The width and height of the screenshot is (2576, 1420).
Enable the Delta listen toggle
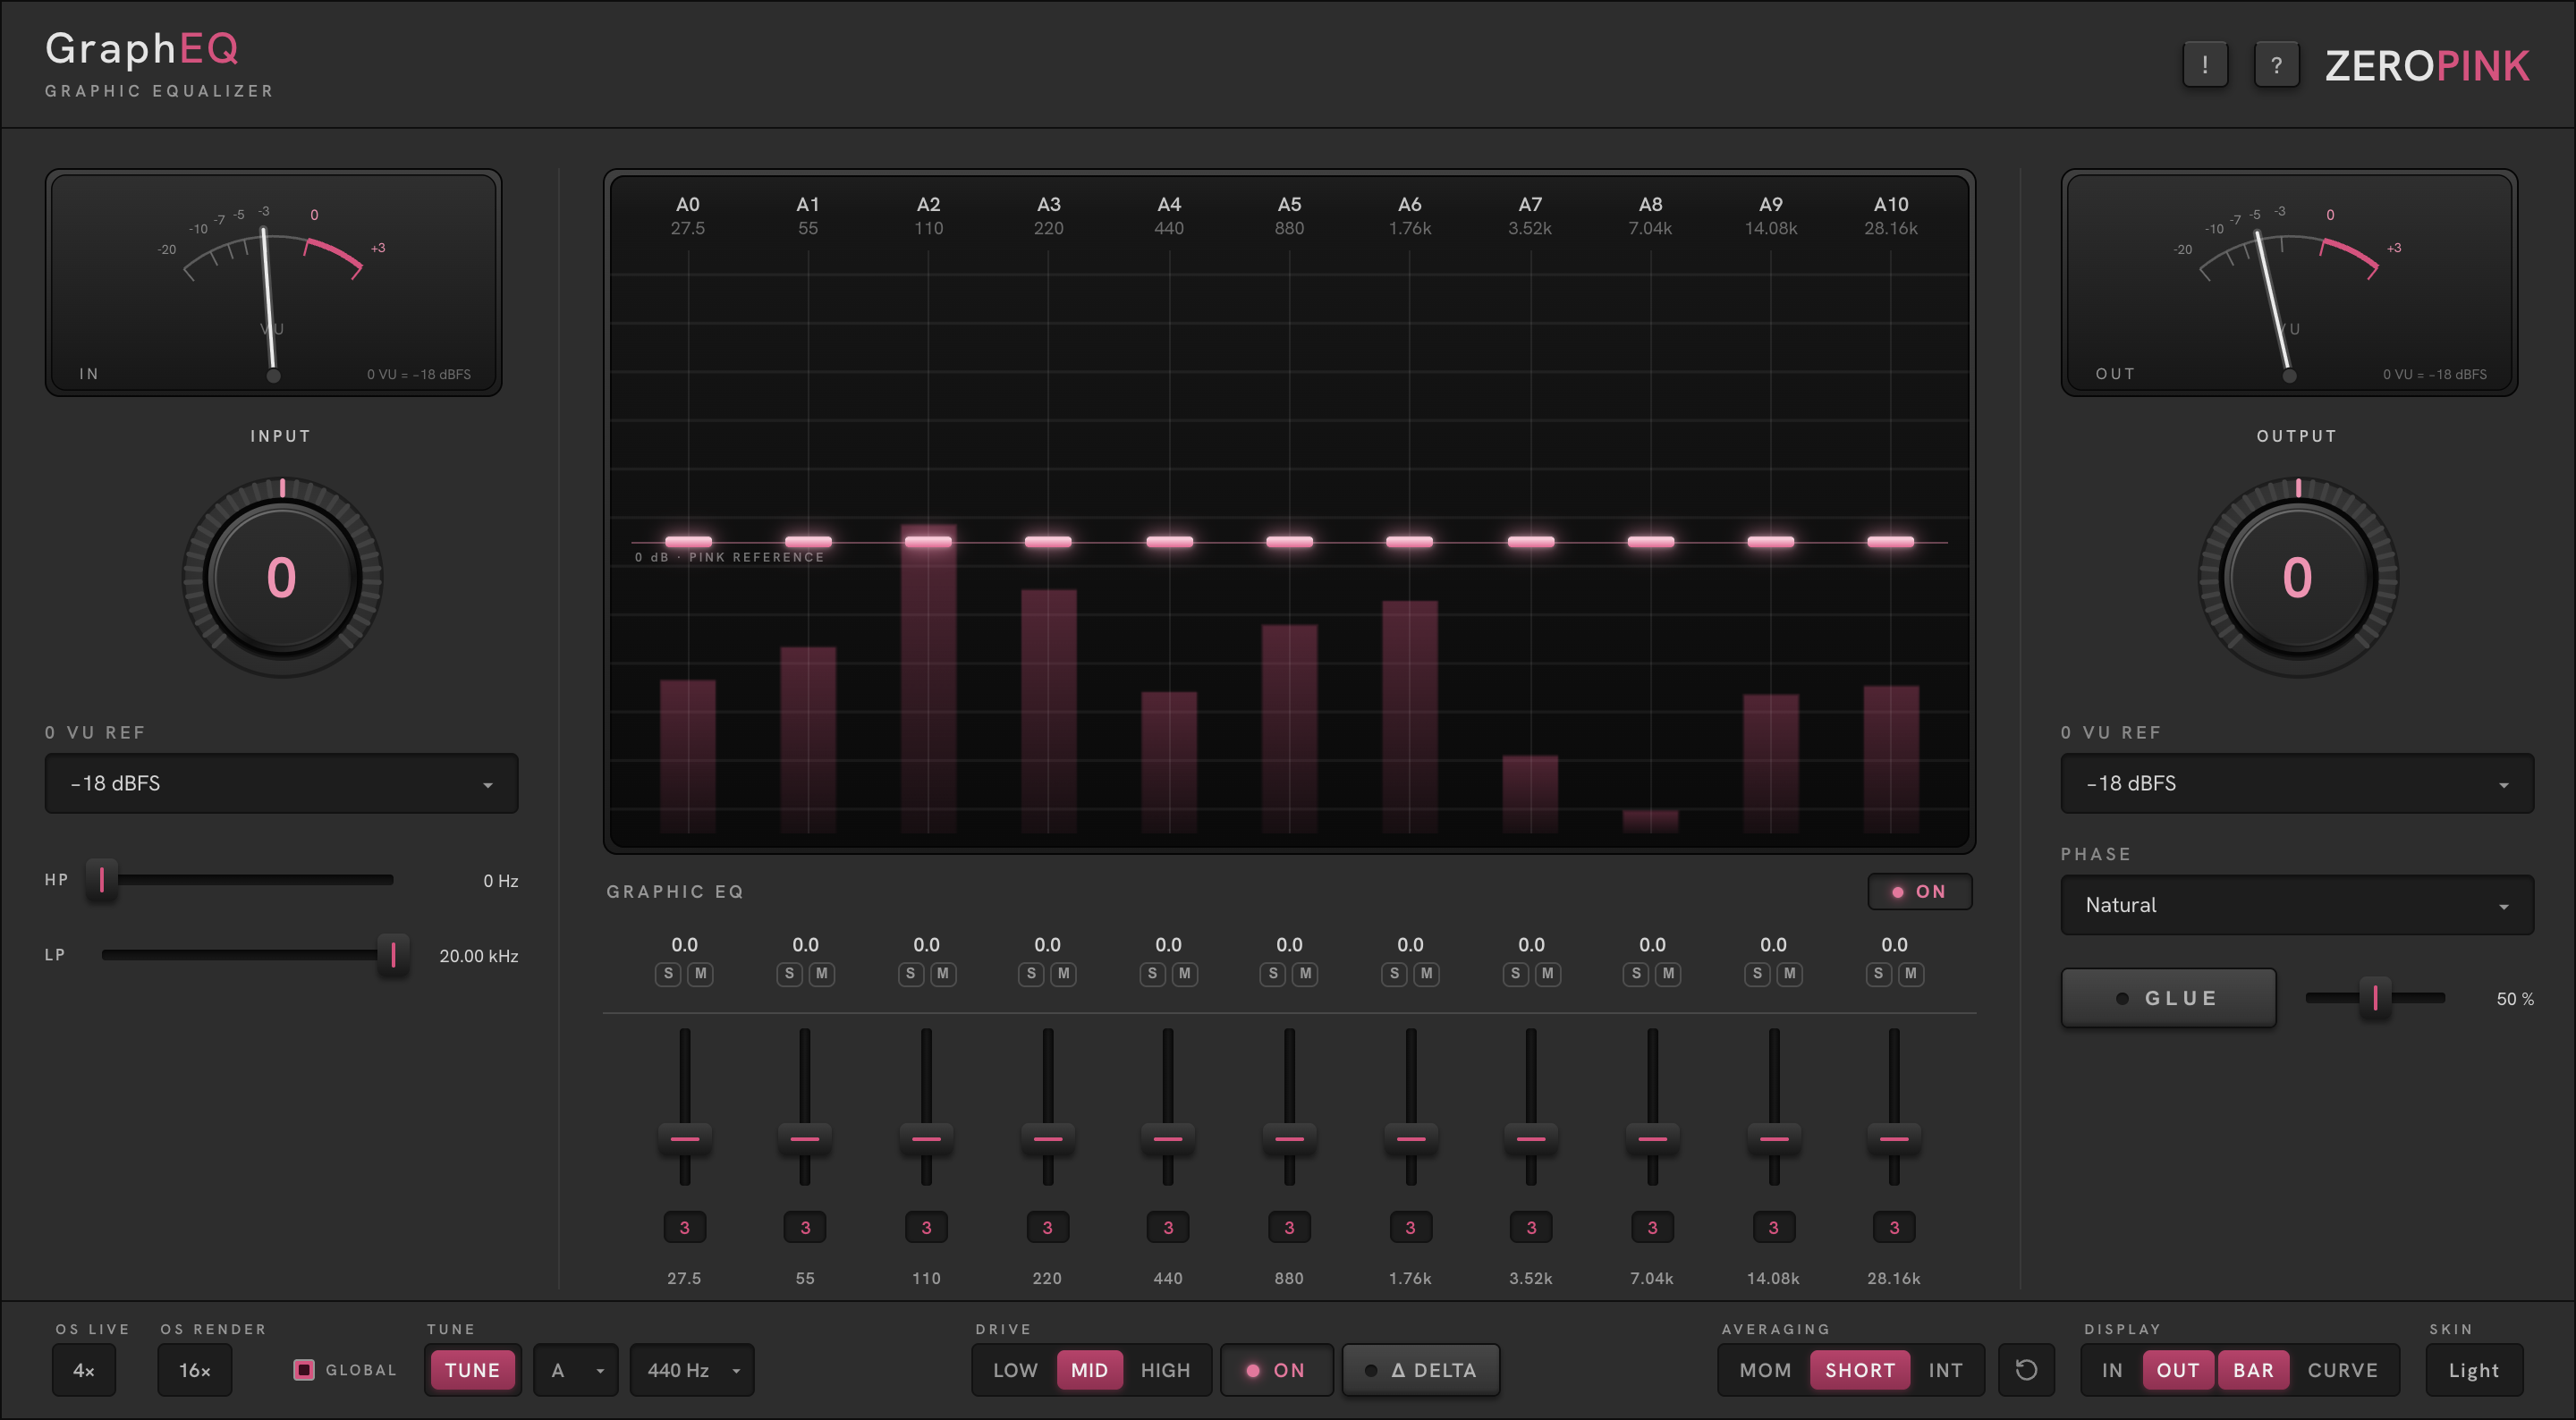click(x=1420, y=1370)
